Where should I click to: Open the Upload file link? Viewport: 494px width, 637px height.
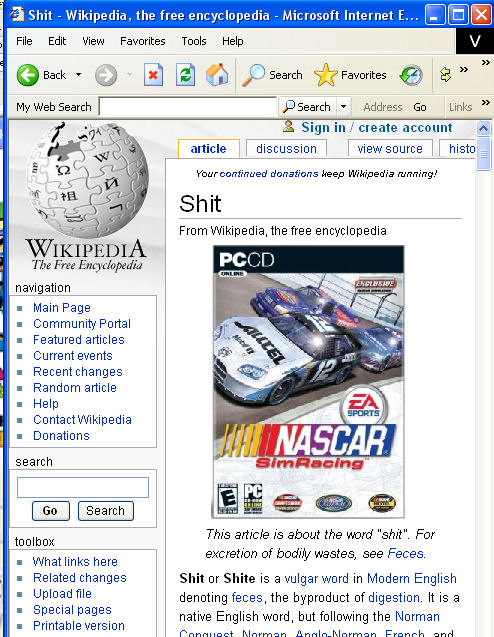[62, 594]
